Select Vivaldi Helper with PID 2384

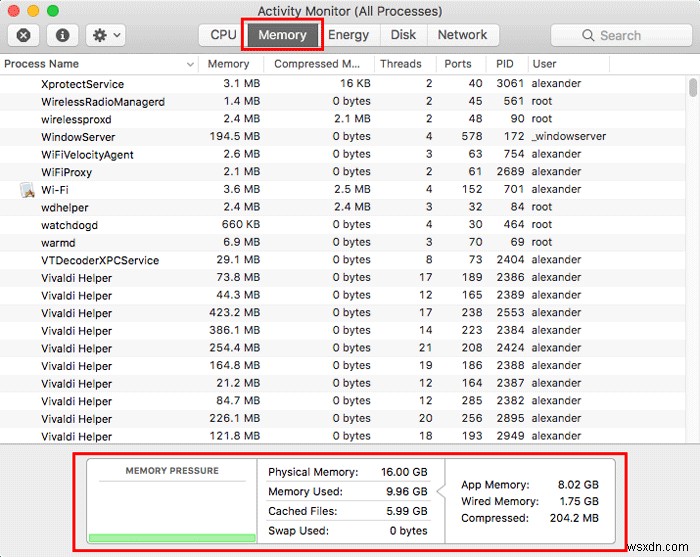[x=343, y=331]
